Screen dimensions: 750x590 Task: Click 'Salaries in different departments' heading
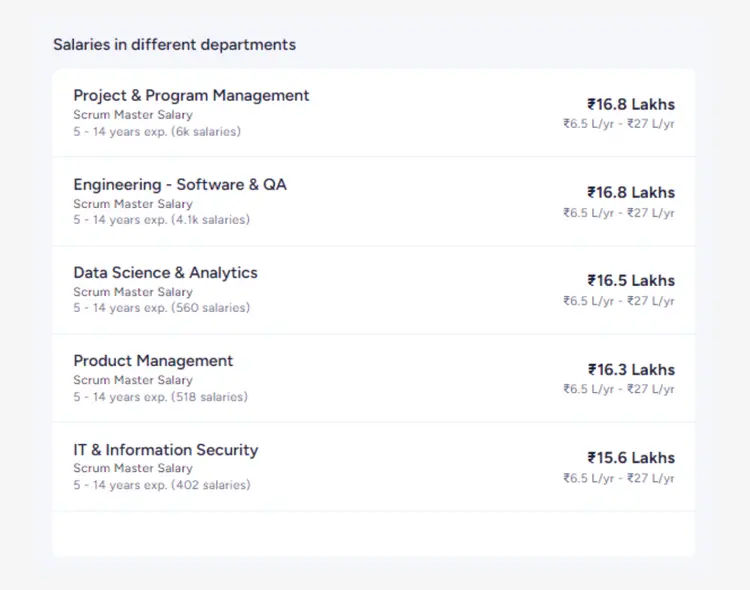coord(174,45)
